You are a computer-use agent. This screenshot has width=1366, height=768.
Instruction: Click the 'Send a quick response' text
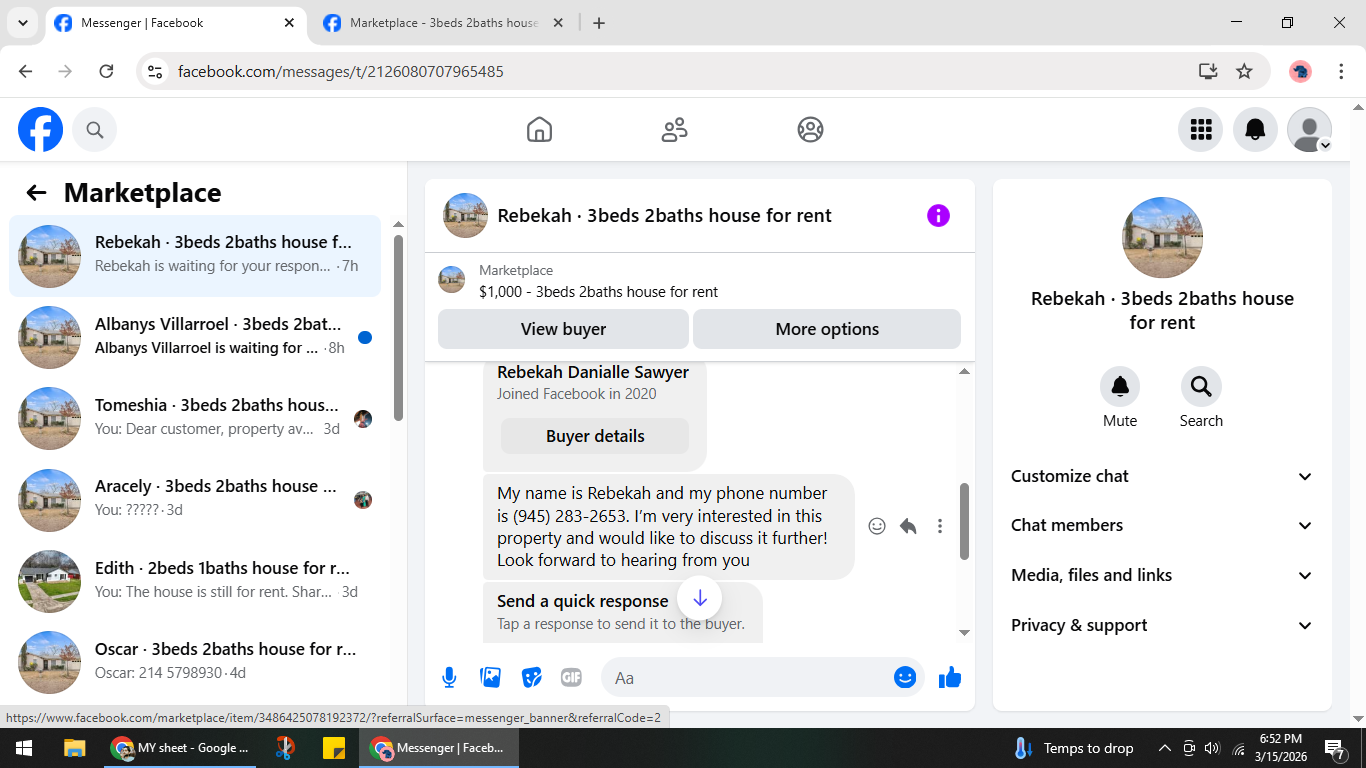coord(583,601)
